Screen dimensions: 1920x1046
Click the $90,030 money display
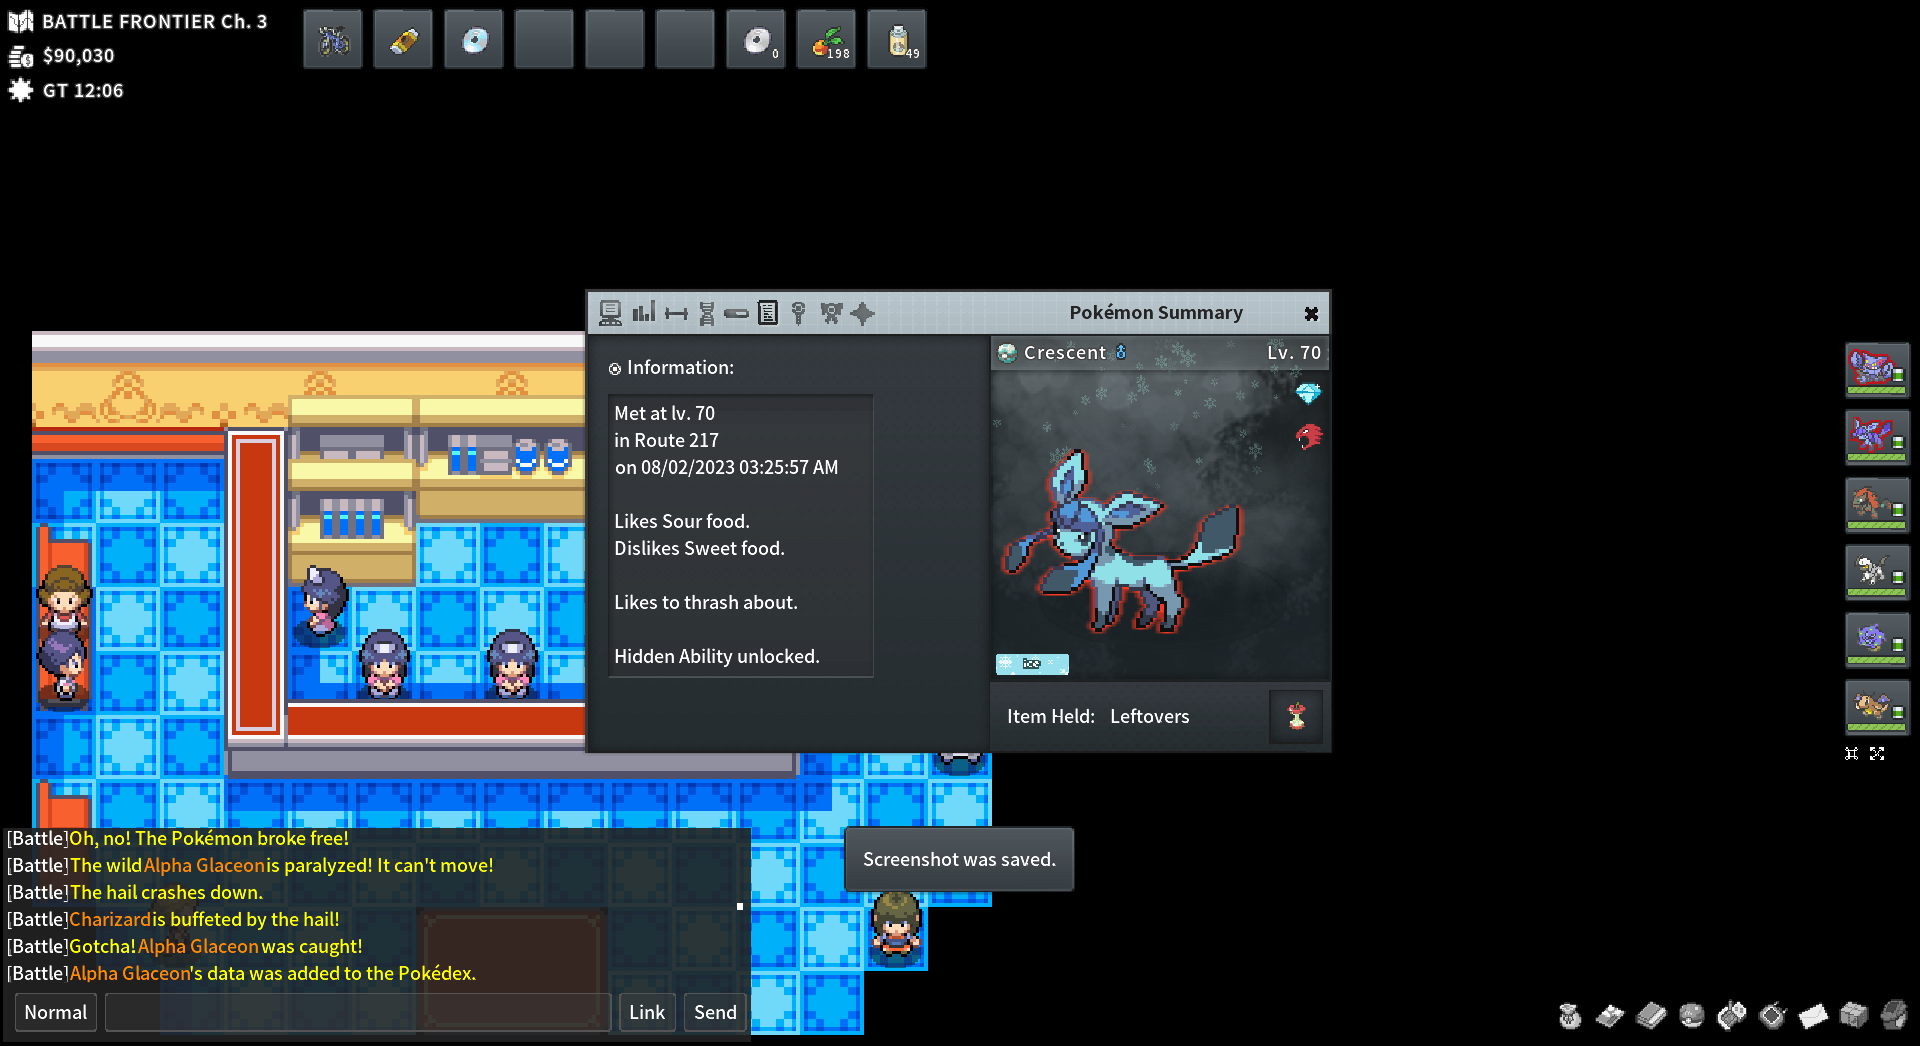coord(78,56)
